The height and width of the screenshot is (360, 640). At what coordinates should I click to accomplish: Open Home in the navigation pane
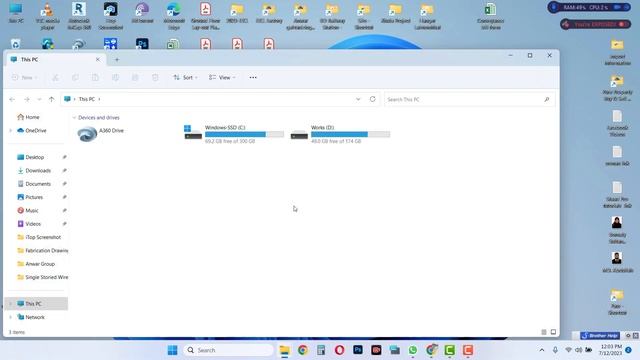32,117
